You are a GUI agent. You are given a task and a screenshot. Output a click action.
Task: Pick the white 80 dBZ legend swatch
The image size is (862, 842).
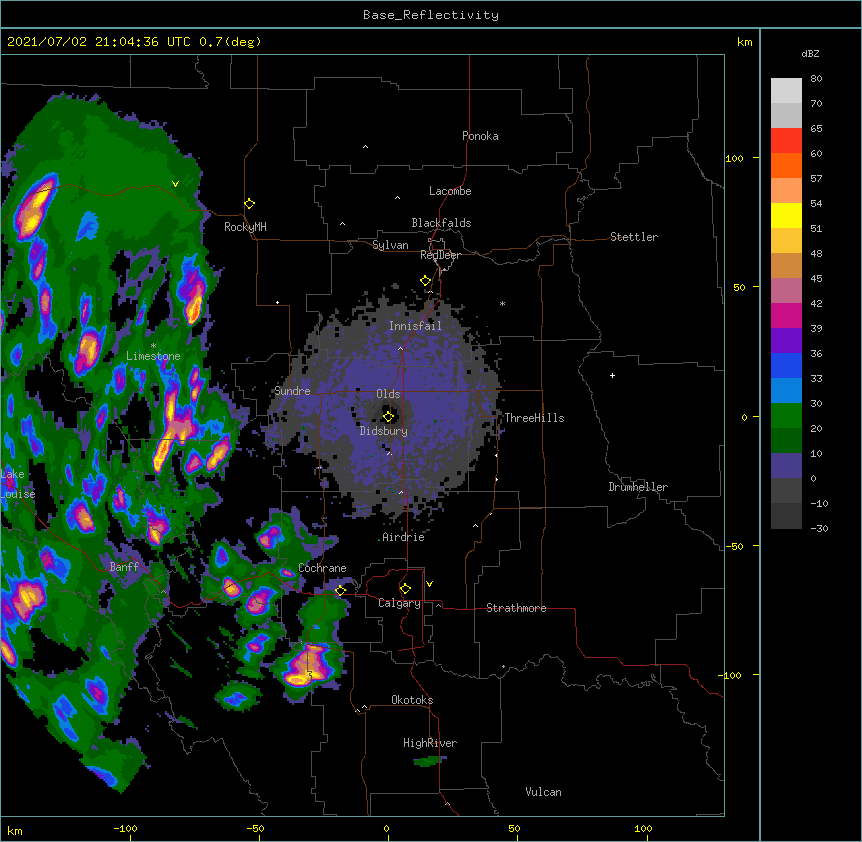pyautogui.click(x=786, y=90)
